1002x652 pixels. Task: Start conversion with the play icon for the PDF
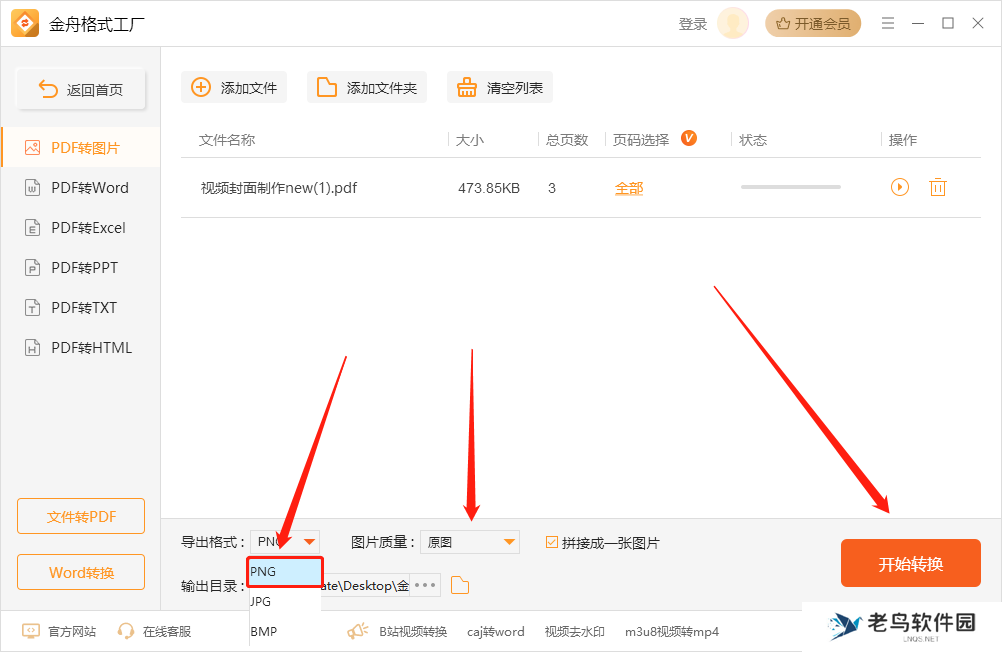[x=899, y=187]
